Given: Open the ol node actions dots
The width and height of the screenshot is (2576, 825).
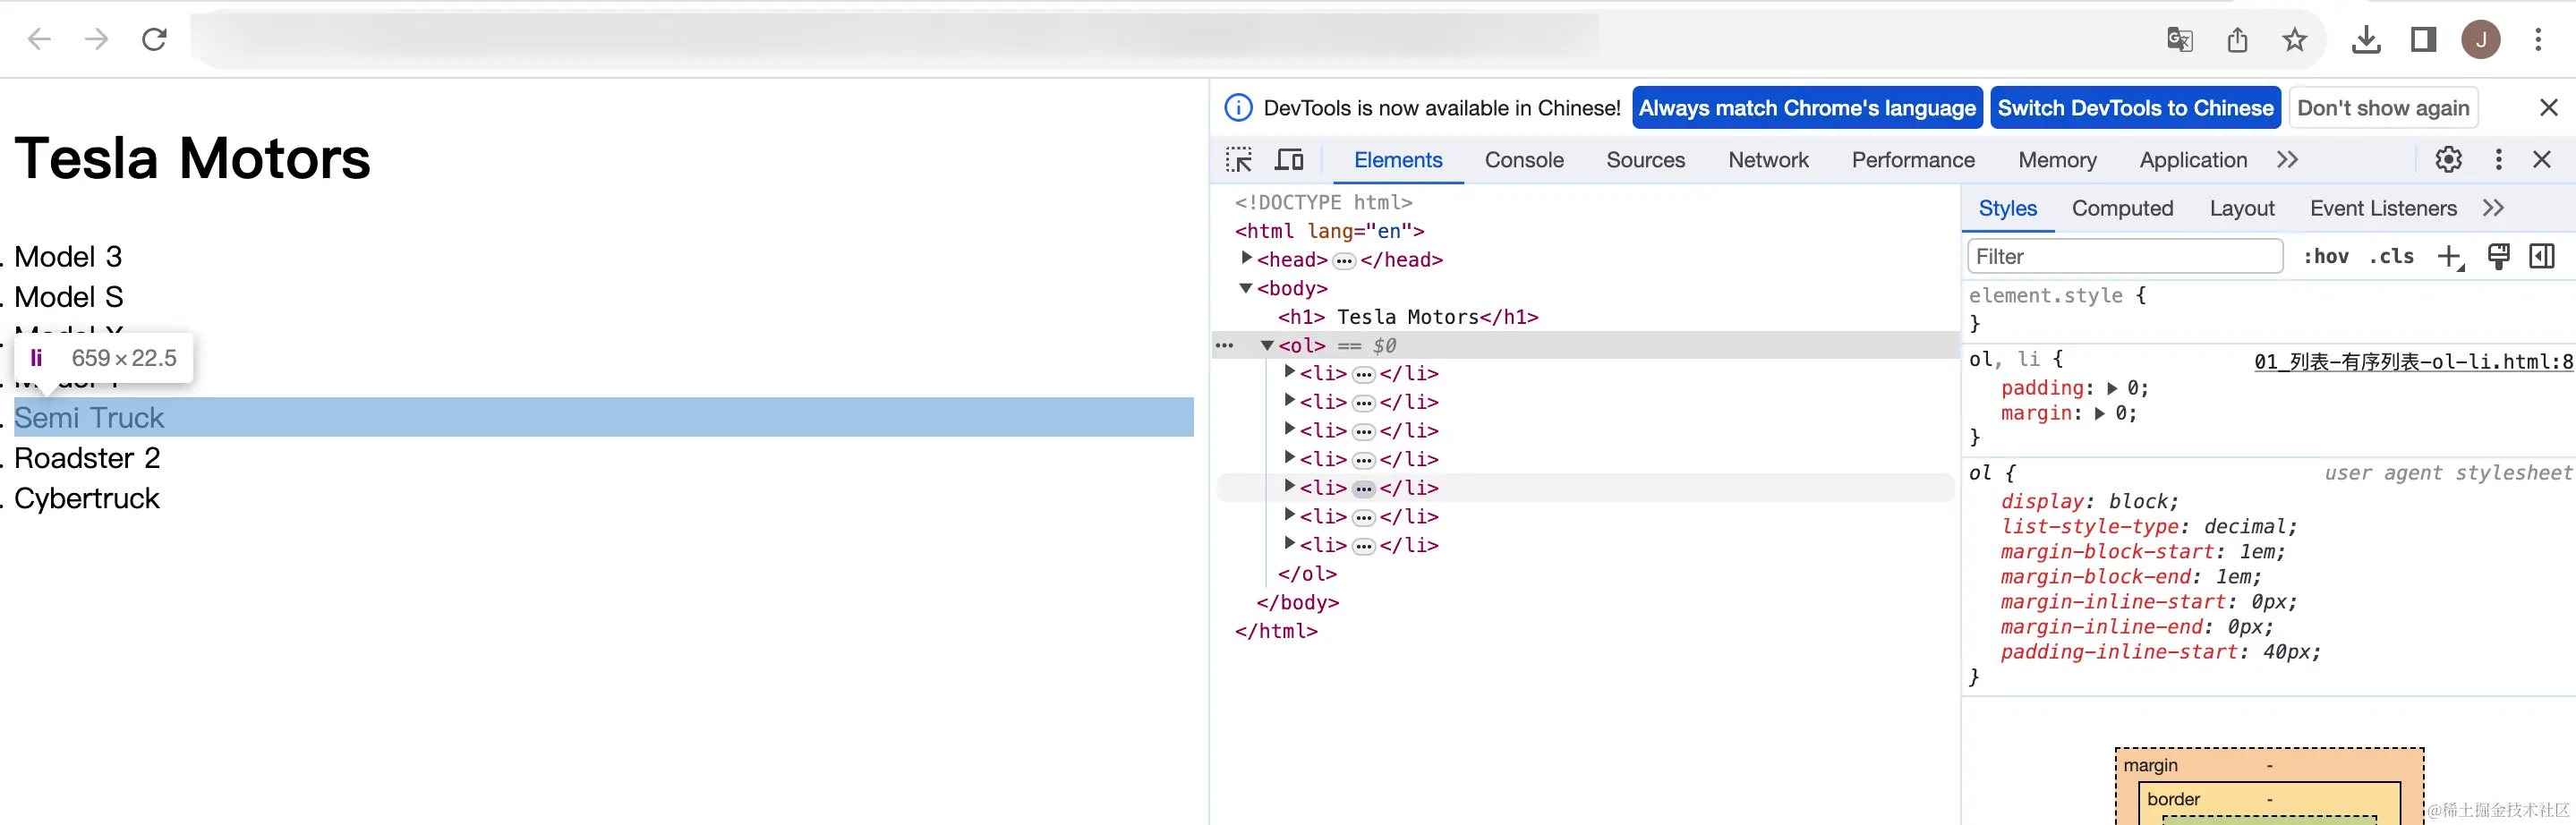Looking at the screenshot, I should 1225,346.
